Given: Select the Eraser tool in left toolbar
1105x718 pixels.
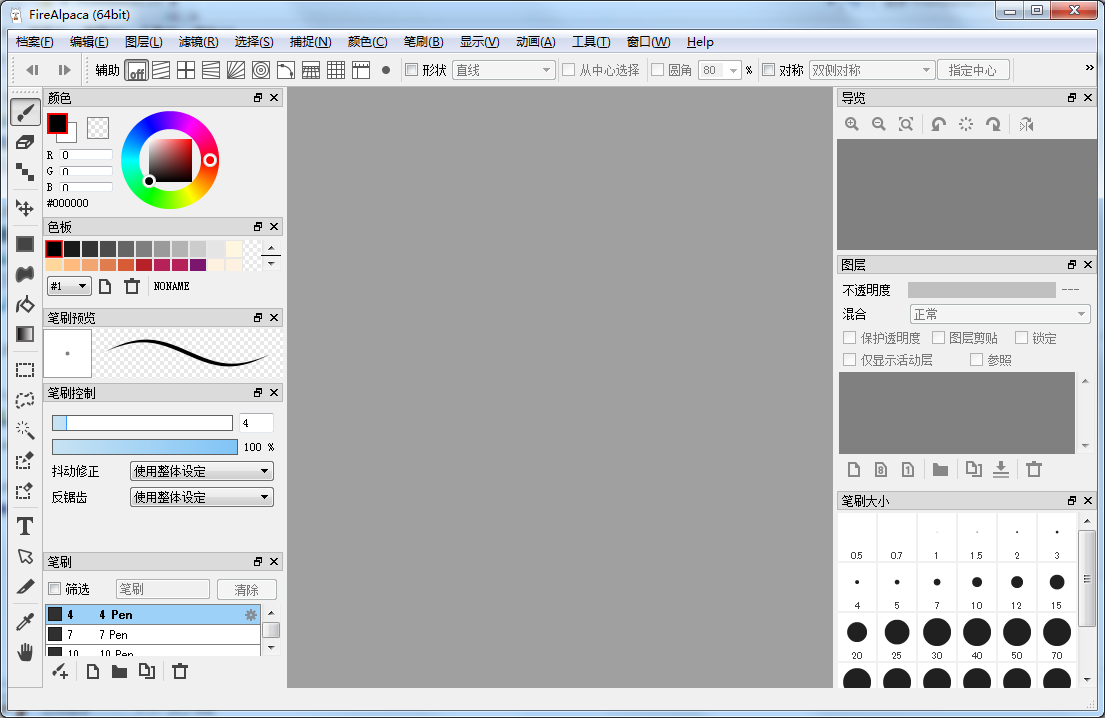Looking at the screenshot, I should coord(25,142).
